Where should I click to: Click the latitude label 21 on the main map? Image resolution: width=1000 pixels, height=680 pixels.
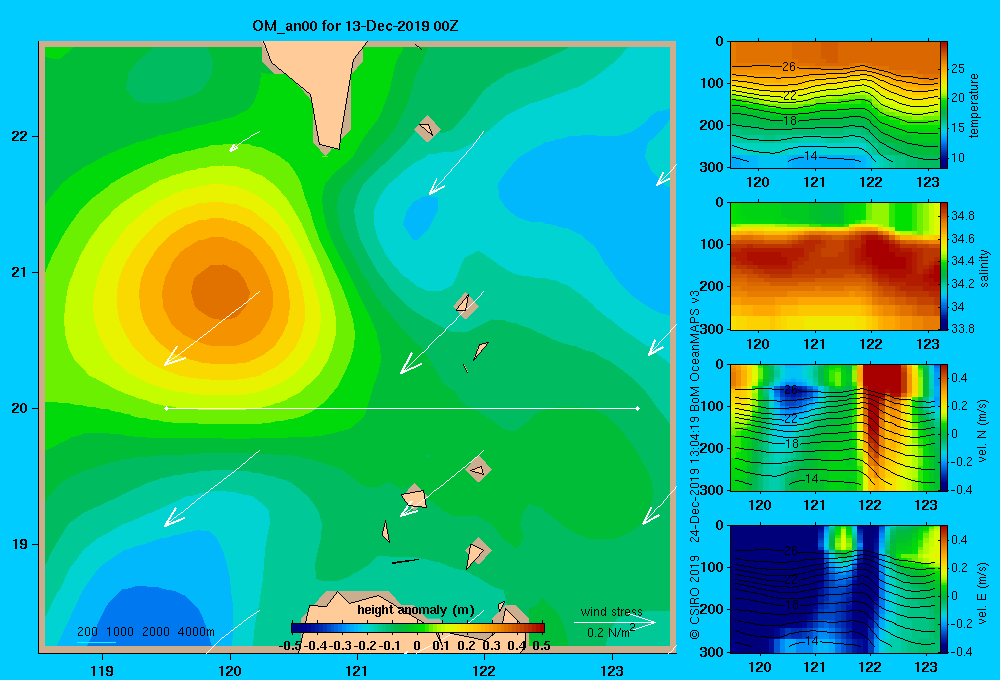pyautogui.click(x=20, y=272)
